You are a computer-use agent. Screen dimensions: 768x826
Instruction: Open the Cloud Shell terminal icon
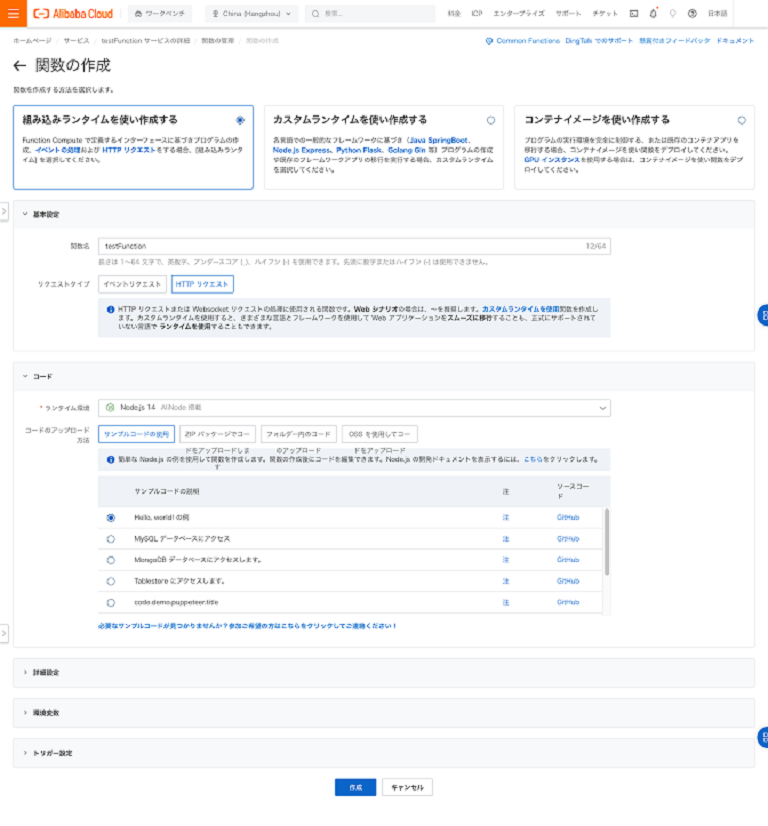(x=634, y=14)
